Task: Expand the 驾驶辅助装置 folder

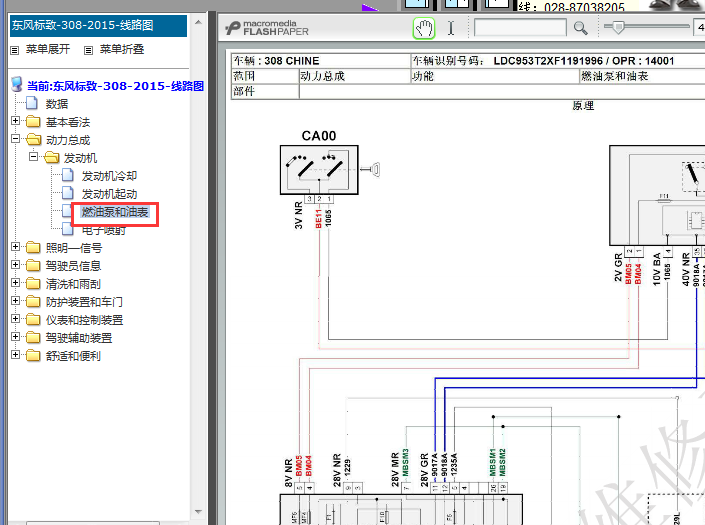Action: pyautogui.click(x=15, y=337)
